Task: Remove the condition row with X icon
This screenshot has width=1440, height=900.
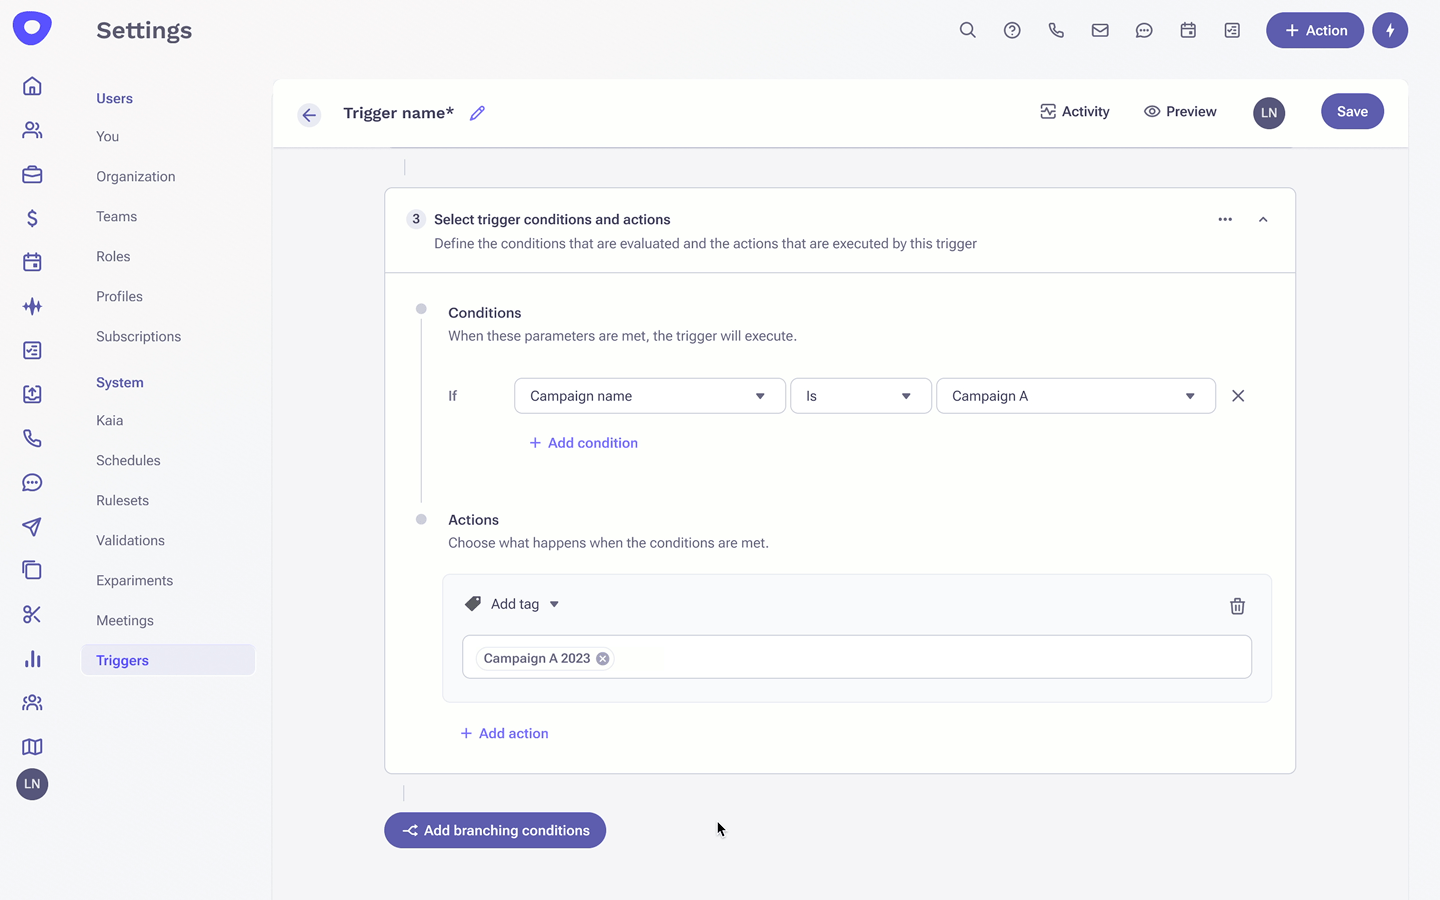Action: (x=1238, y=396)
